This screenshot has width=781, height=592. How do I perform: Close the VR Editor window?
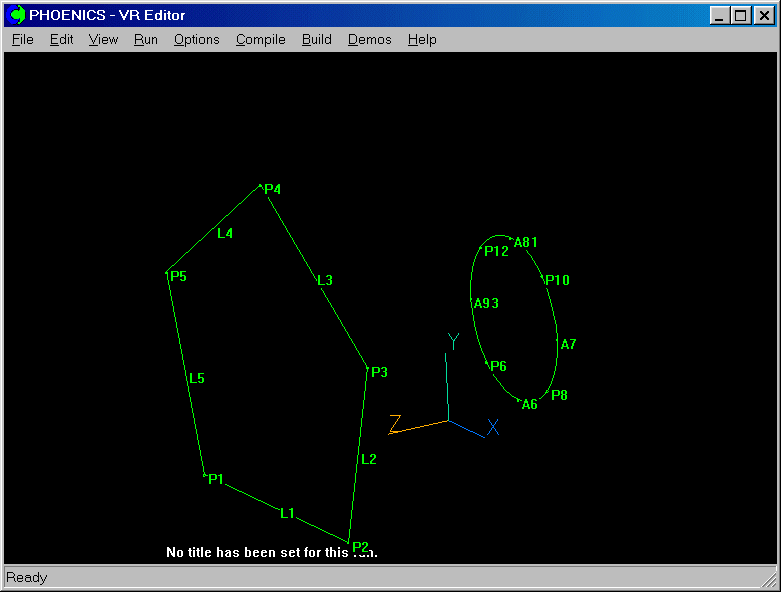click(x=762, y=15)
